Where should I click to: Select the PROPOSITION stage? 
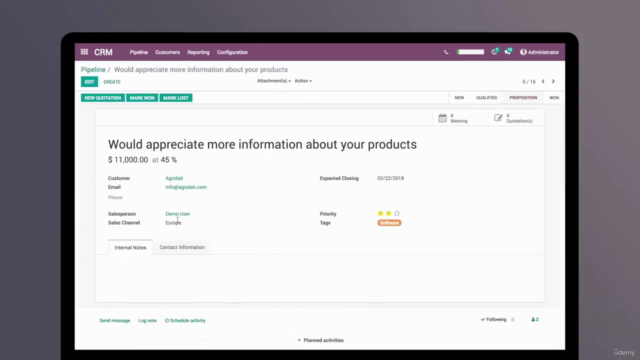pos(523,98)
